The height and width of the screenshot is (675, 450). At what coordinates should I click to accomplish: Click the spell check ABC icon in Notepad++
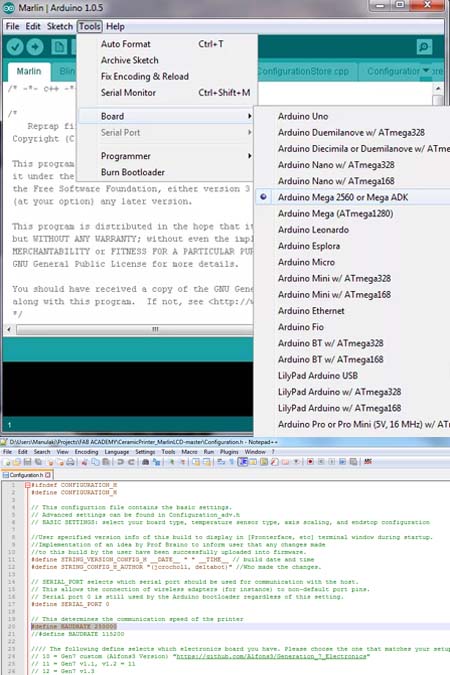pyautogui.click(x=368, y=462)
